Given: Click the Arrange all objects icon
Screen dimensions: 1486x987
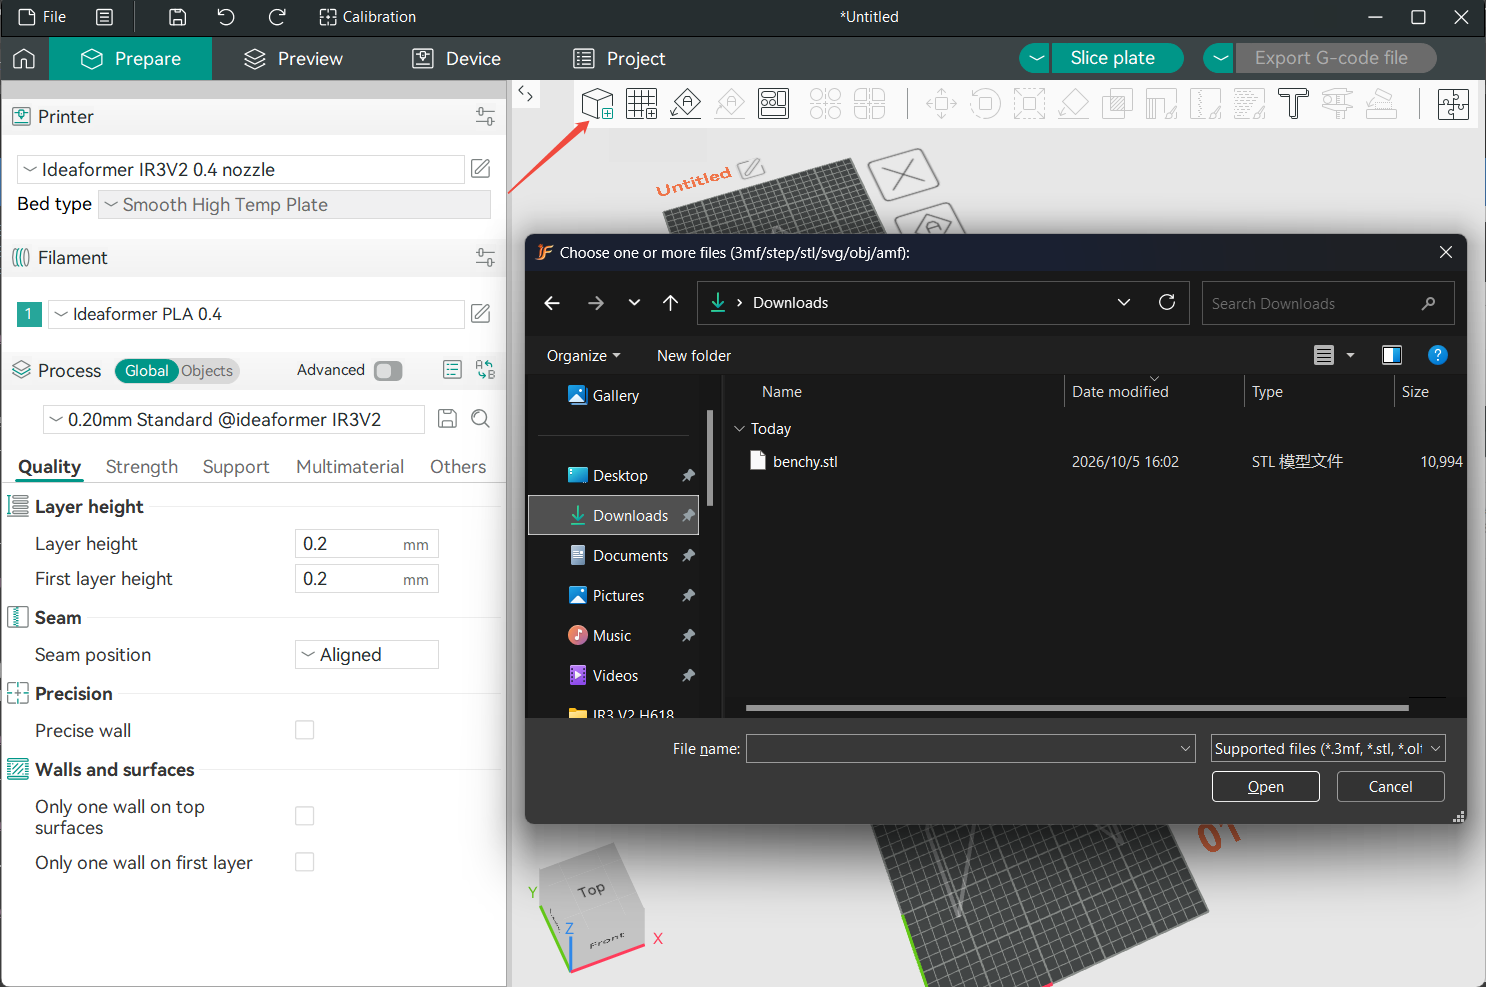Looking at the screenshot, I should (x=773, y=103).
